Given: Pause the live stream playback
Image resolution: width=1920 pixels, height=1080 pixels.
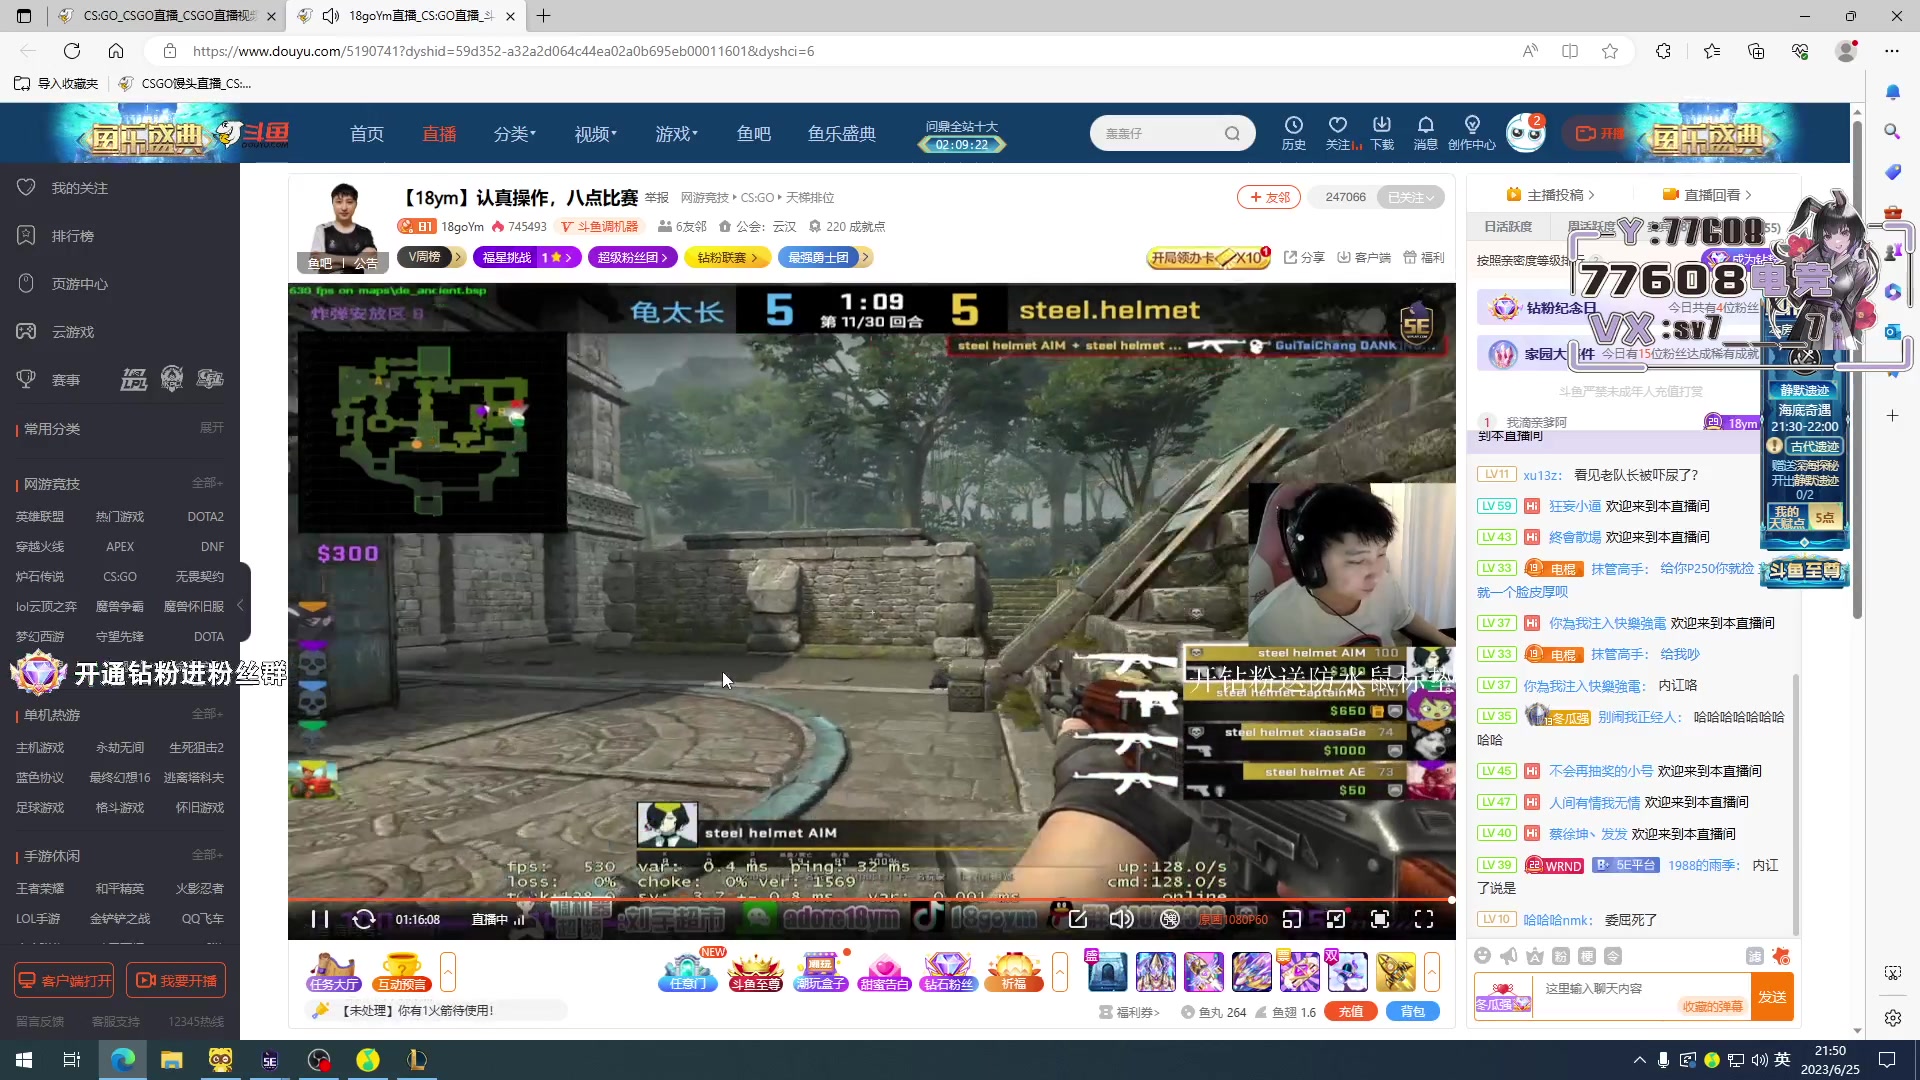Looking at the screenshot, I should click(319, 919).
